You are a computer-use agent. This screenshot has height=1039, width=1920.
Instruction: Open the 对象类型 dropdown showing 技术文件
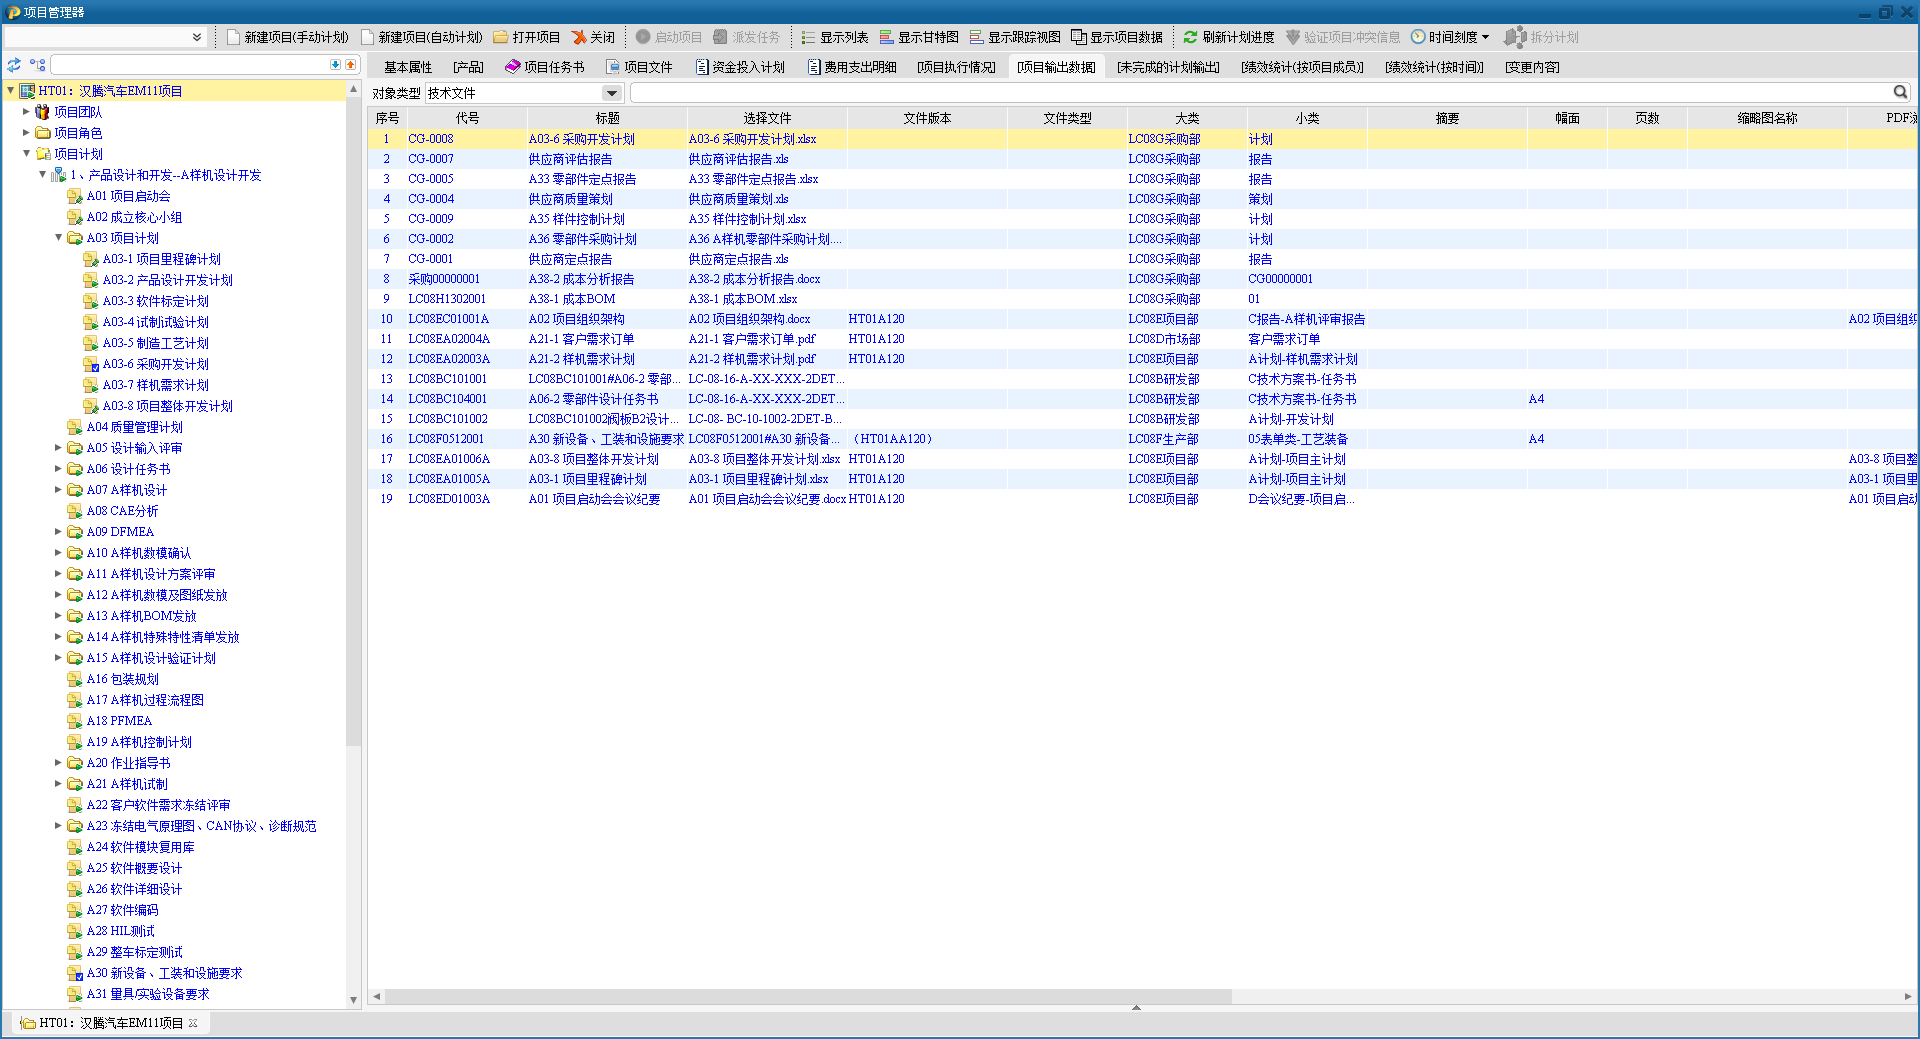(611, 93)
